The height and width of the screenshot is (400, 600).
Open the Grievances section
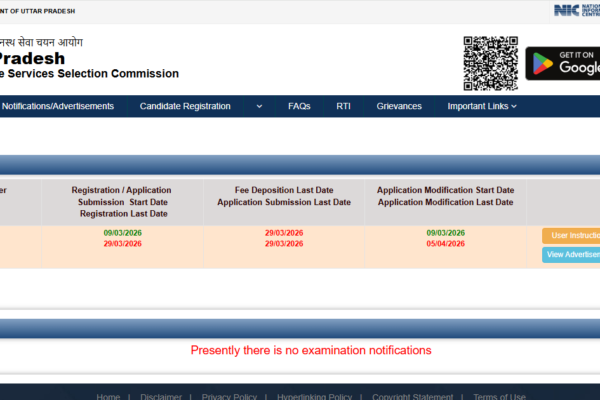tap(399, 106)
